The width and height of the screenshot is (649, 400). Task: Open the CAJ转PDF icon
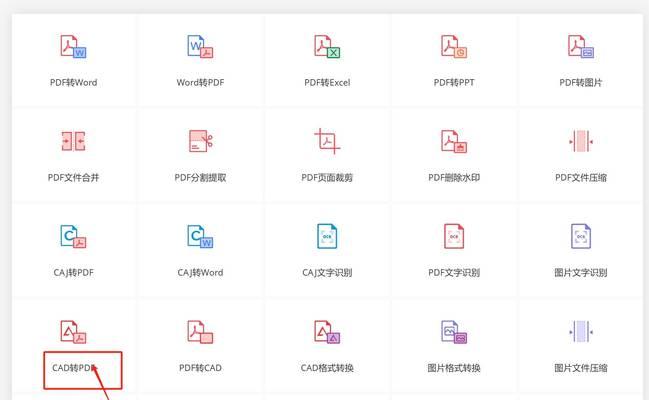pos(73,236)
